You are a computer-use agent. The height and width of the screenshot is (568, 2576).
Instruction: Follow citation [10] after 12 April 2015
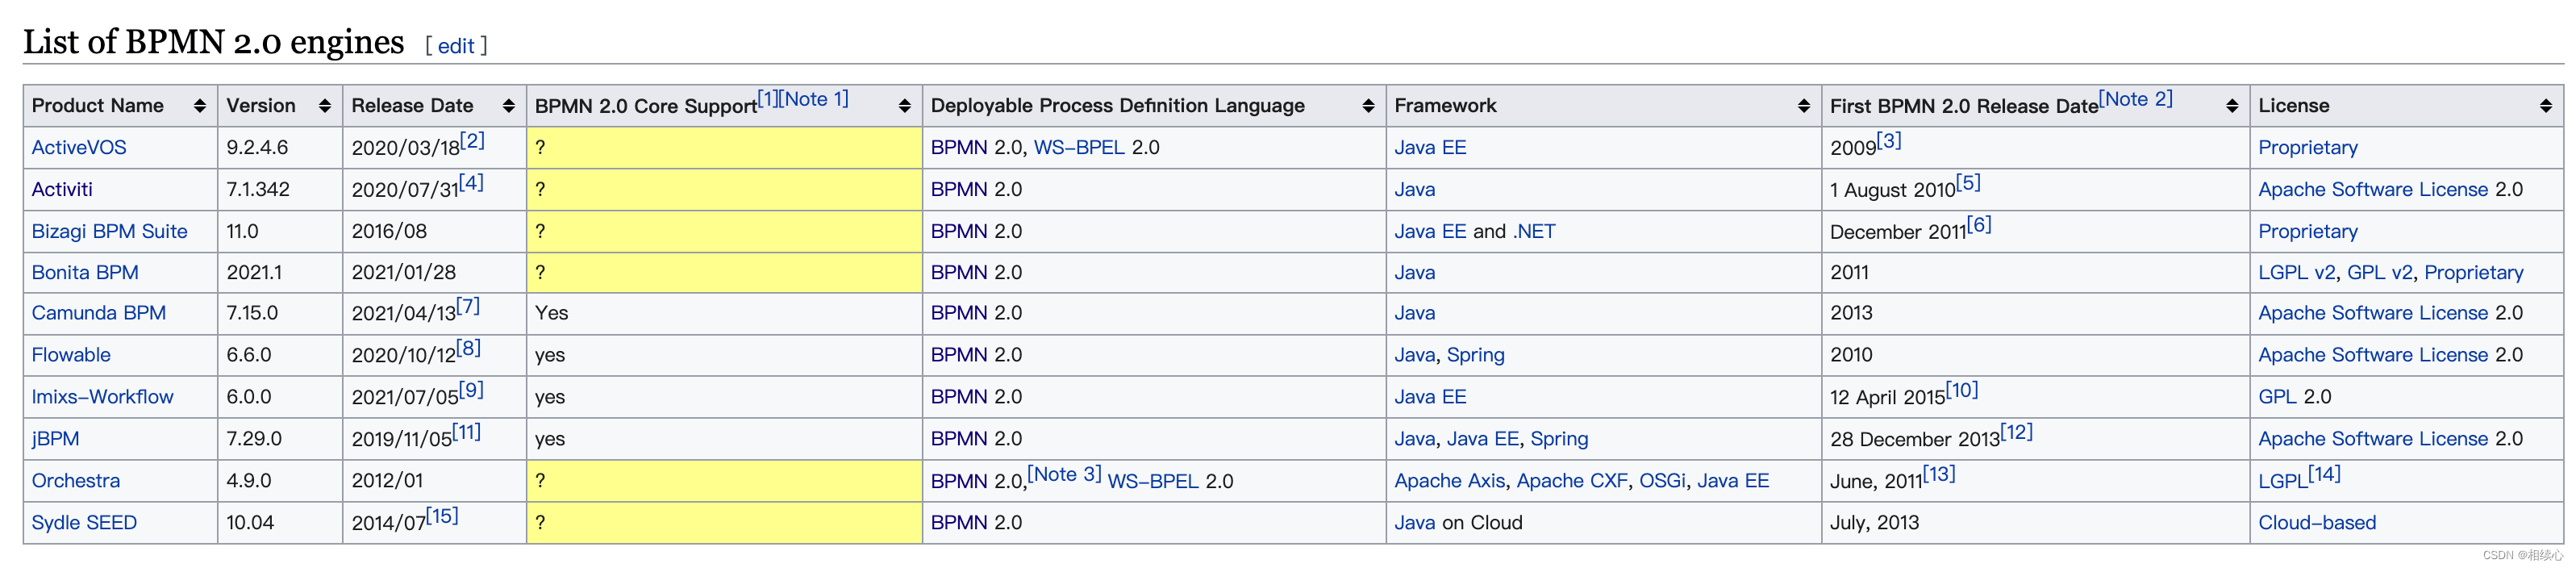[x=1962, y=390]
